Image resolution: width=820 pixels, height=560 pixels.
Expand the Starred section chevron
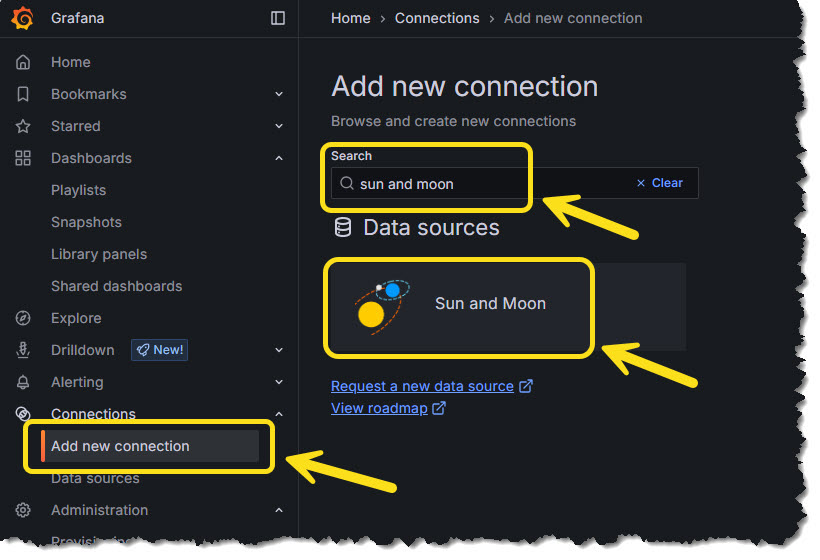[279, 126]
